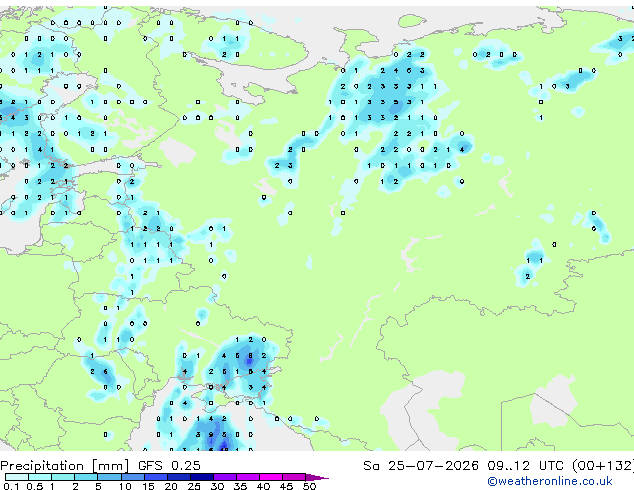Click the "0.5" legend scale label
This screenshot has width=634, height=490.
[35, 486]
